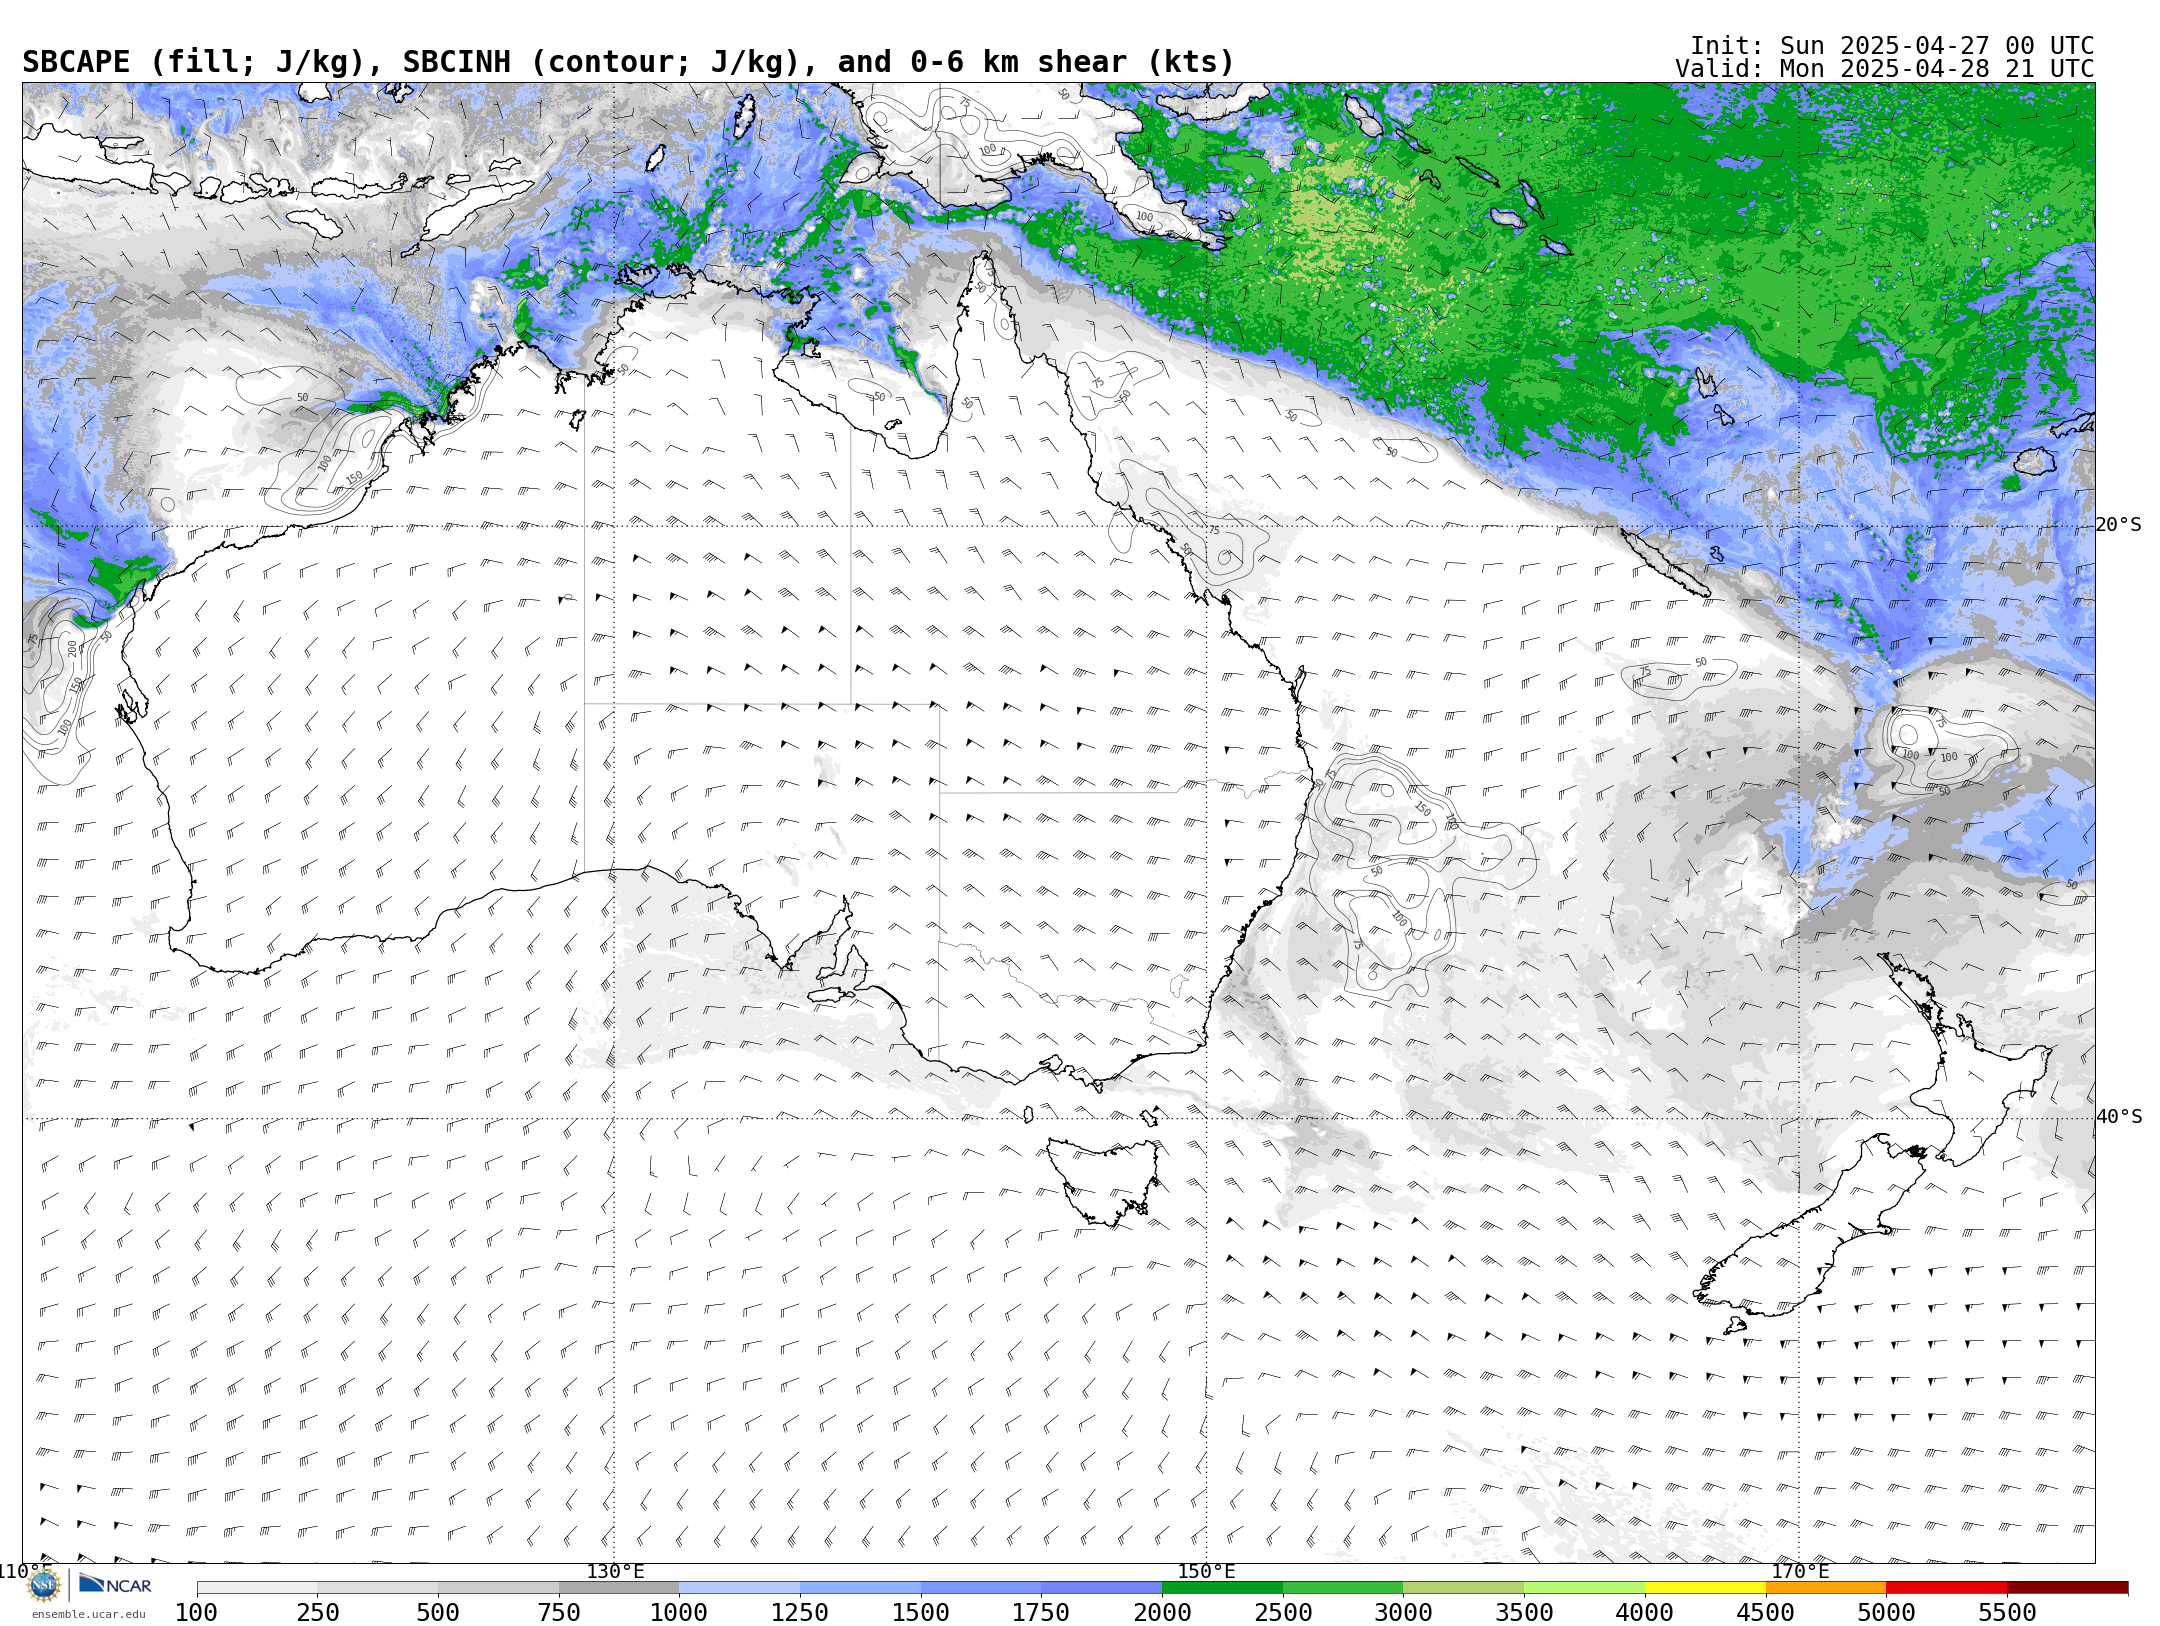Click the dark red colorbar segment above 5500
Viewport: 2160px width, 1626px height.
(x=2068, y=1588)
